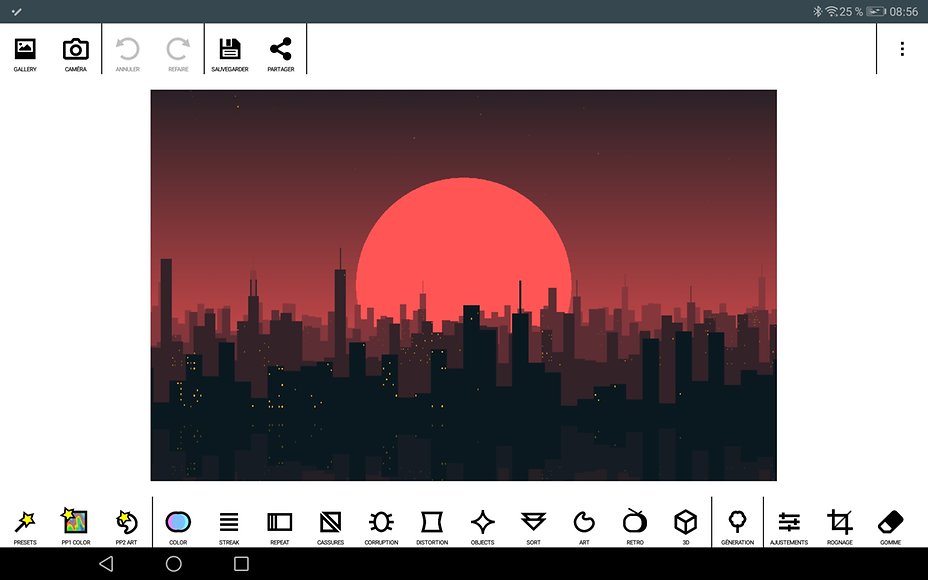This screenshot has width=928, height=580.
Task: Tap the Android back navigation button
Action: 106,563
